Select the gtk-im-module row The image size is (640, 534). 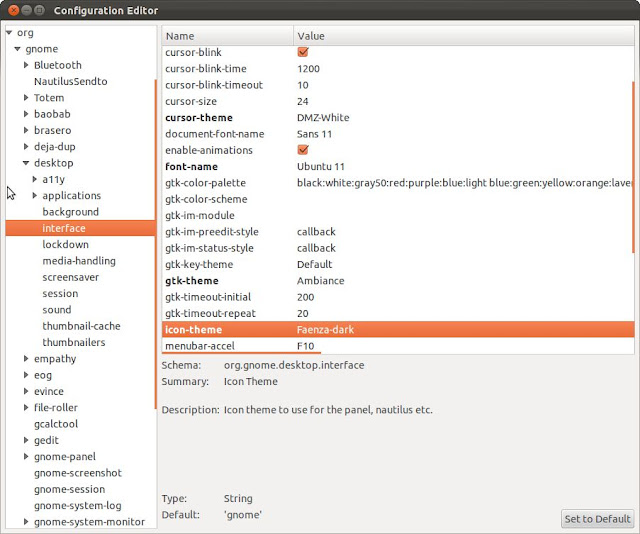point(398,216)
